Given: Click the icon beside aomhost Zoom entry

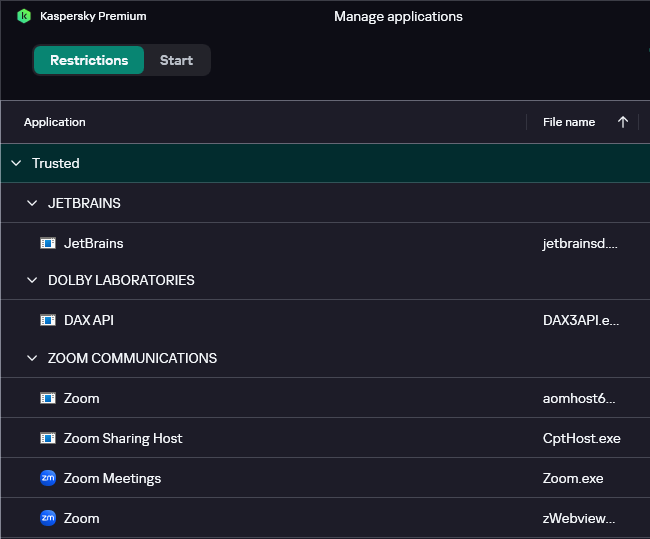Looking at the screenshot, I should click(48, 398).
